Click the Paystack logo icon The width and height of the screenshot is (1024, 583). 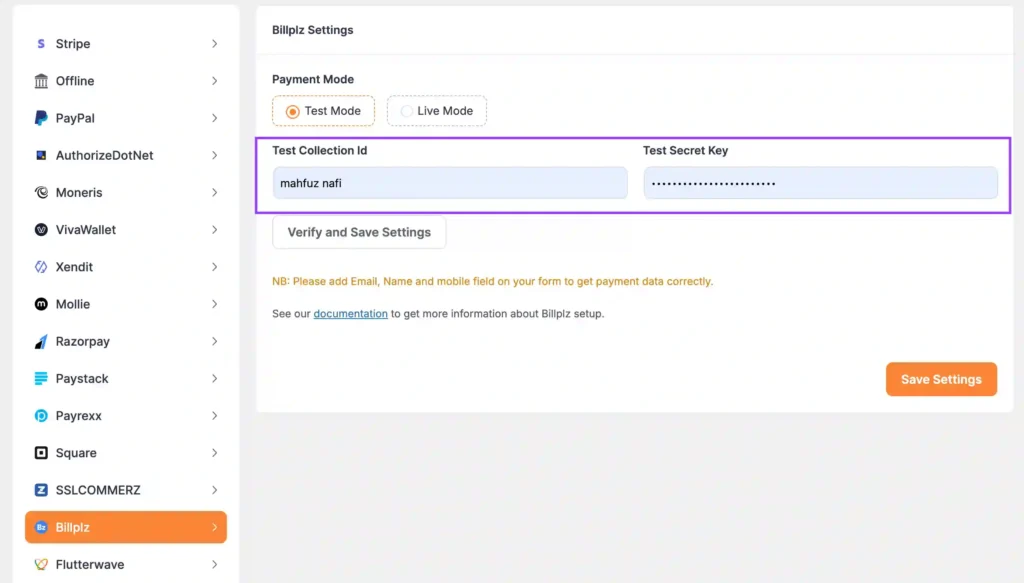(x=41, y=379)
